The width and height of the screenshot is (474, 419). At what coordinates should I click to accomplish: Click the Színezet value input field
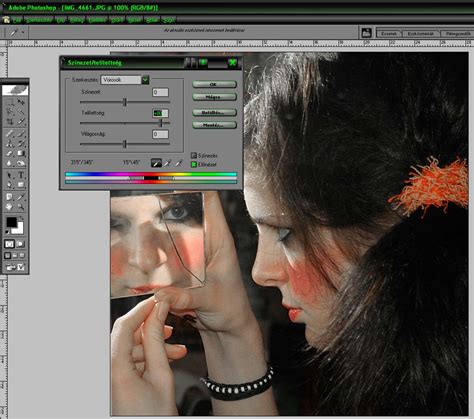160,92
